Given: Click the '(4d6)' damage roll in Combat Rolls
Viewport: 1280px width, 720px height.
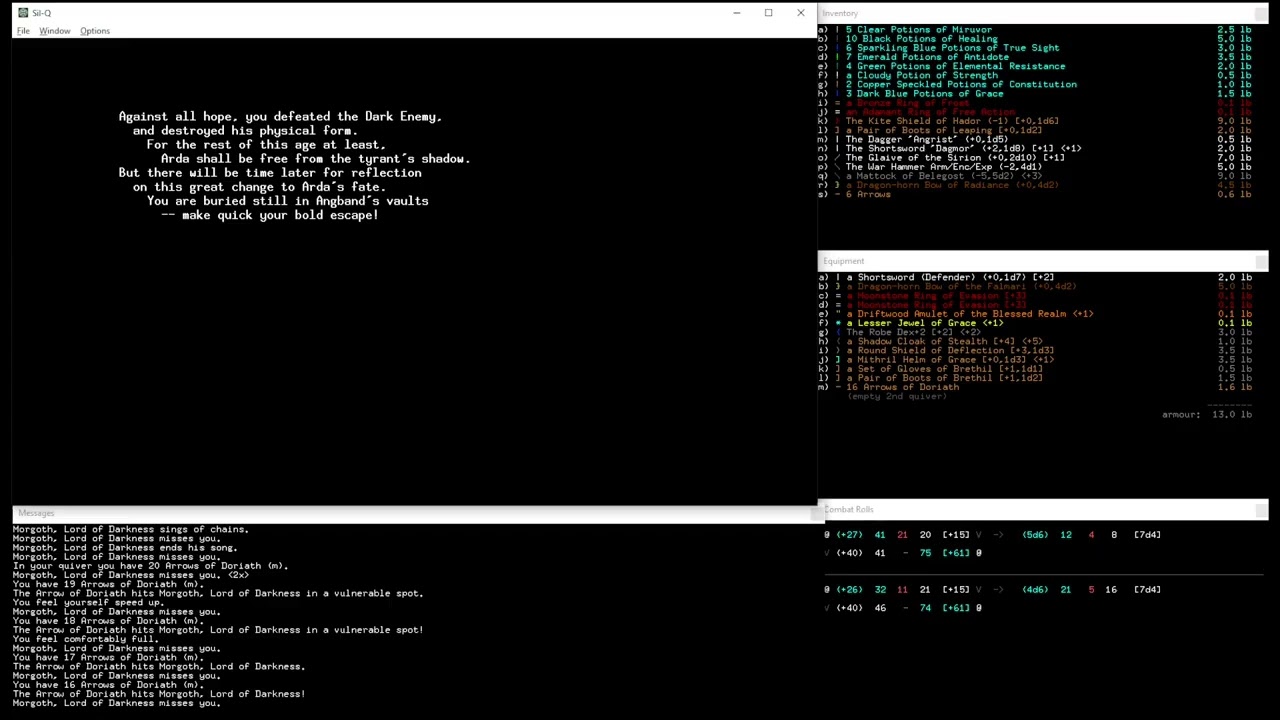Looking at the screenshot, I should pos(1035,590).
